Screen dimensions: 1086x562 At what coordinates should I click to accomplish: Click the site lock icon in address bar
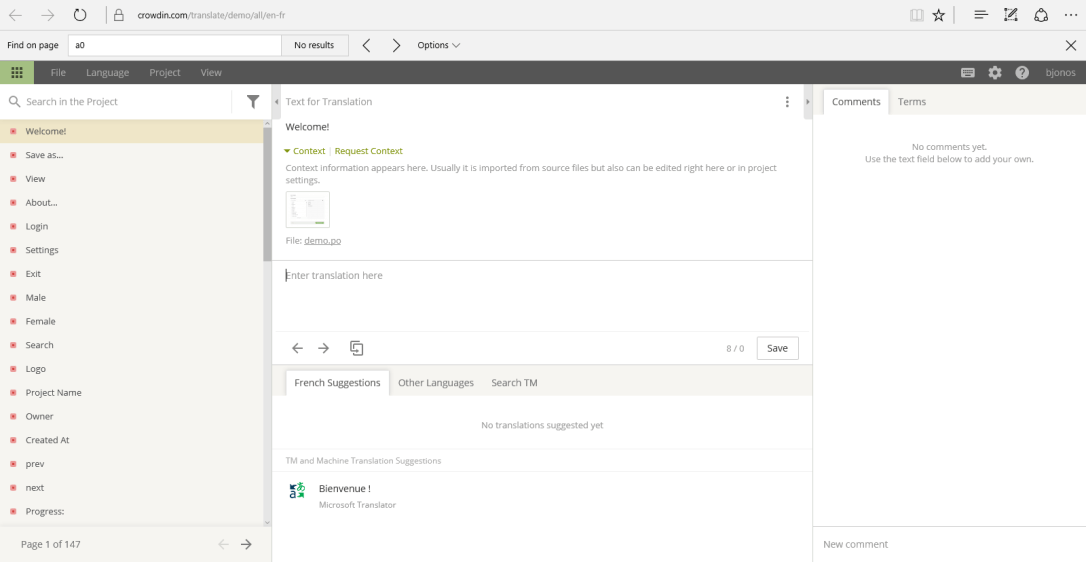click(x=119, y=15)
